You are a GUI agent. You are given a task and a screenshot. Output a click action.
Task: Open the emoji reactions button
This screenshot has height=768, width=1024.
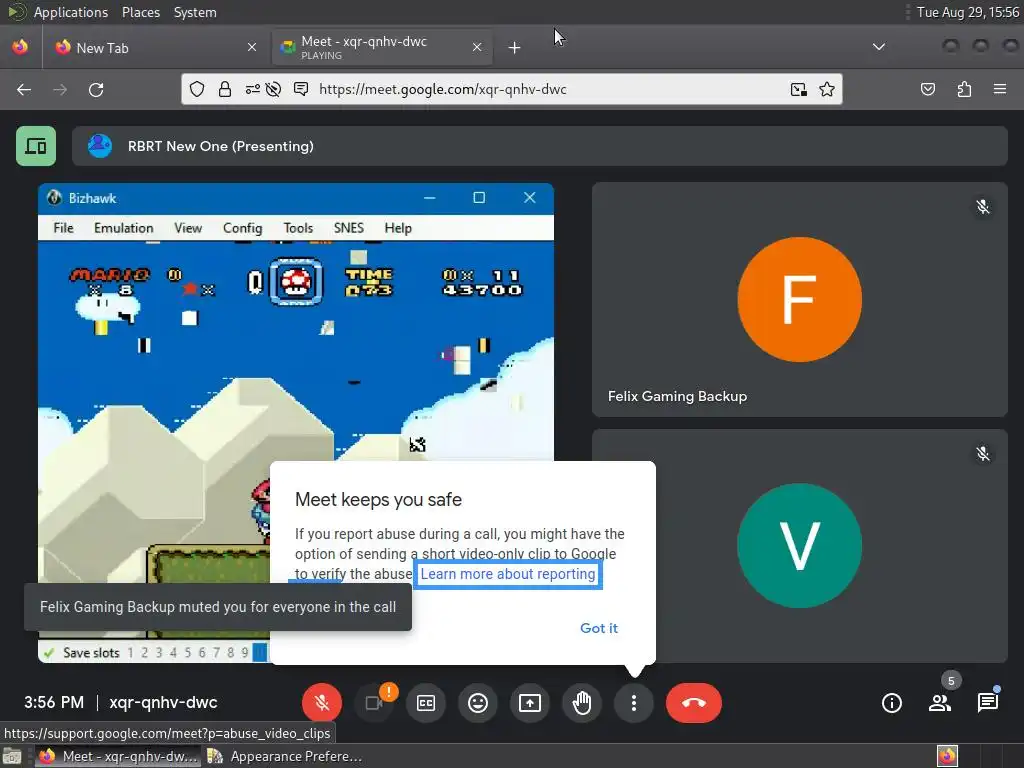click(478, 703)
